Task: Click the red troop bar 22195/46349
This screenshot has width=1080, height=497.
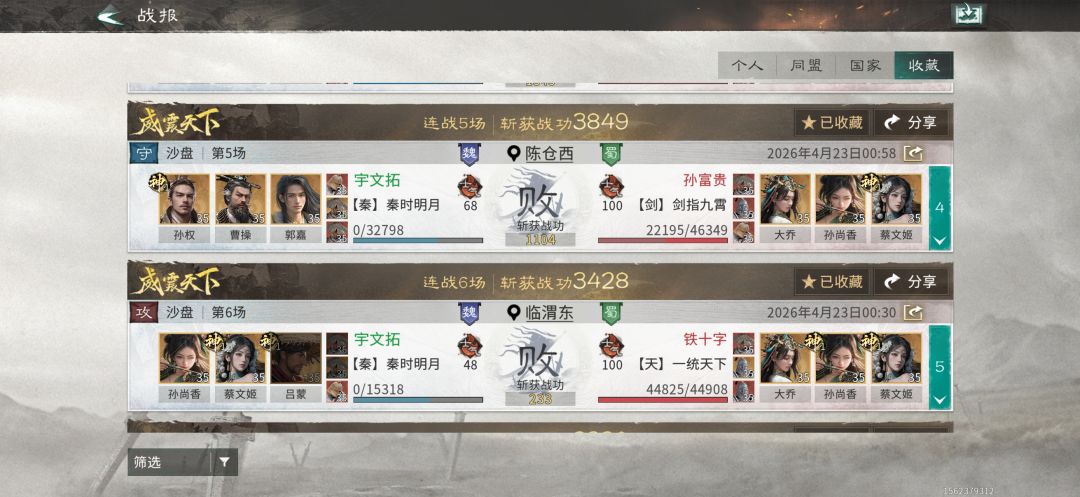Action: click(663, 240)
